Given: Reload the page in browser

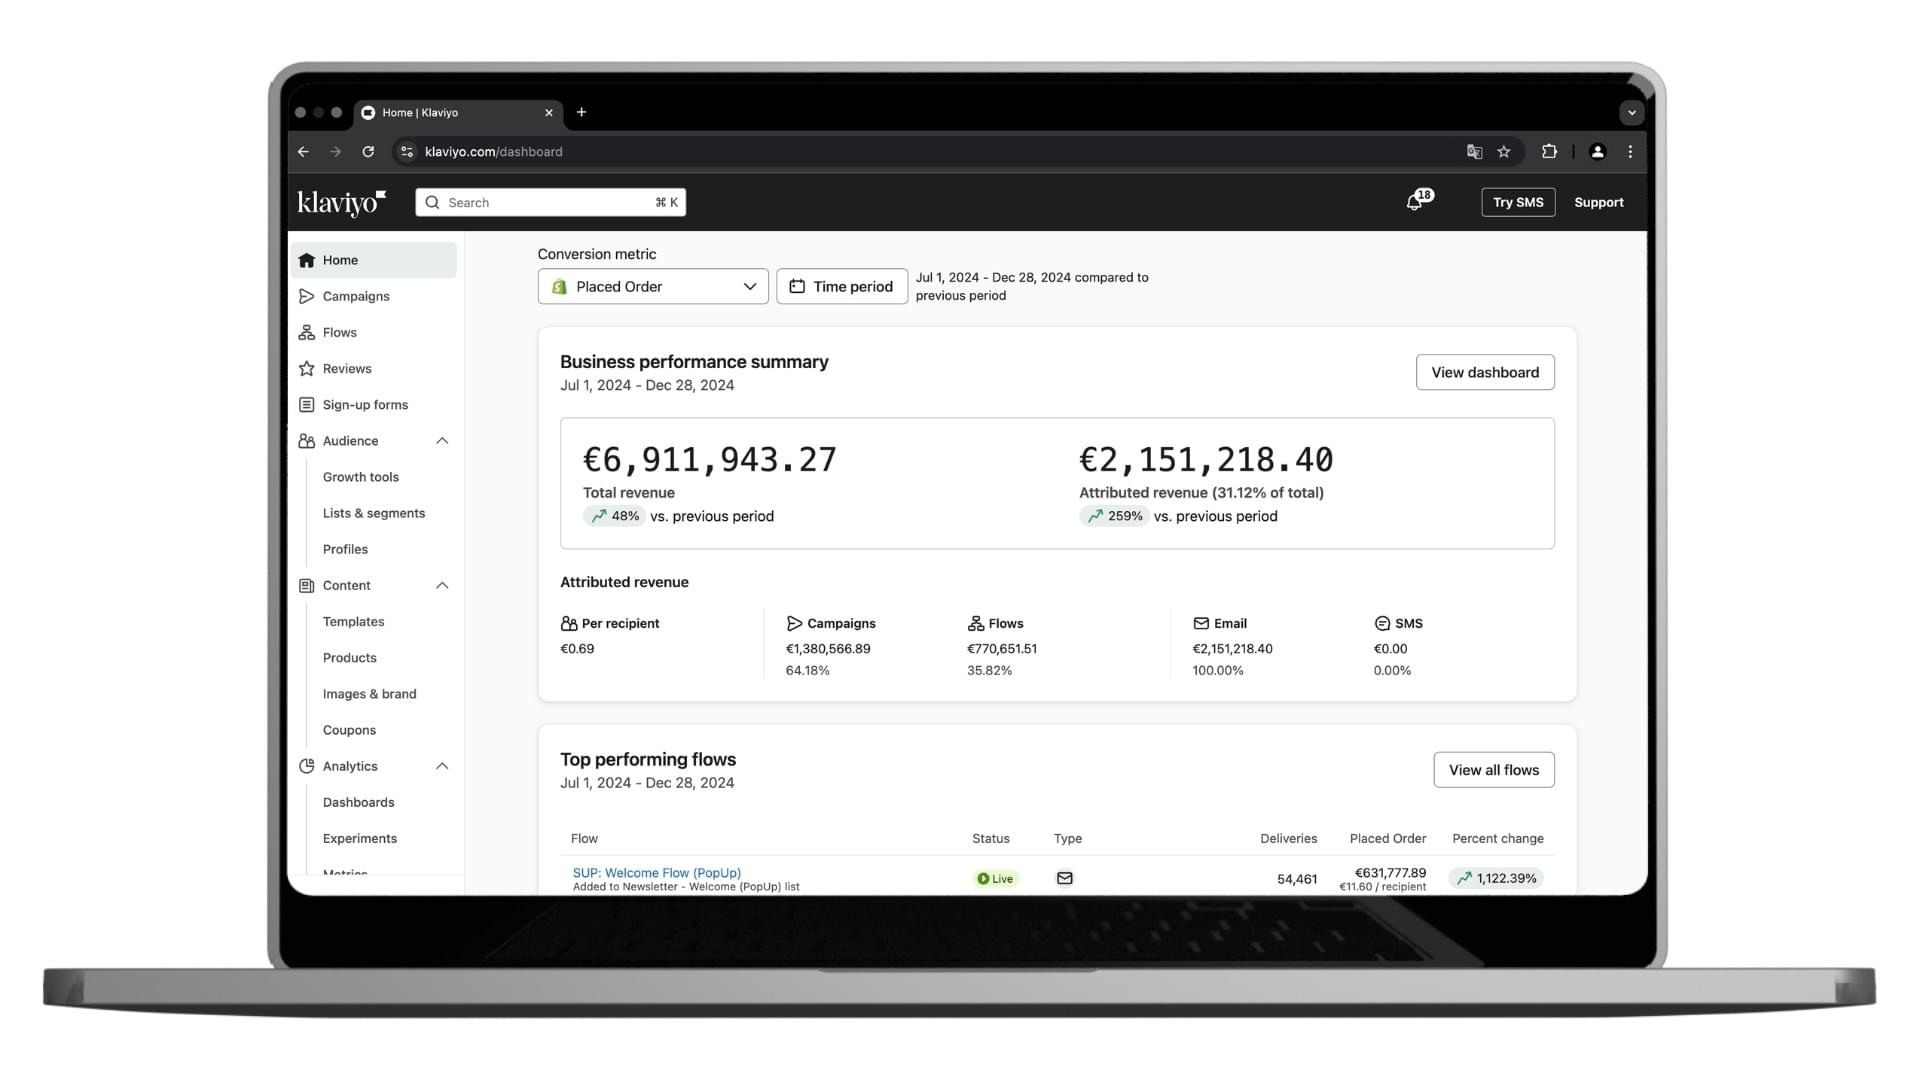Looking at the screenshot, I should point(368,152).
